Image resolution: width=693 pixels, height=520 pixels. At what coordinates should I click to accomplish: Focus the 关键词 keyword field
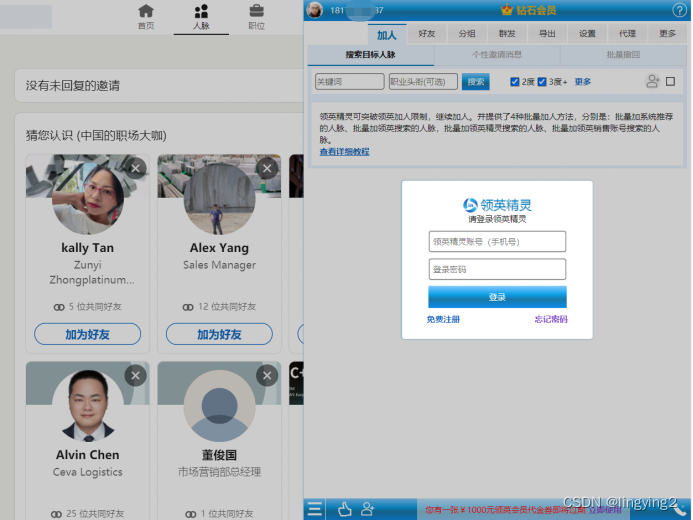[x=350, y=82]
